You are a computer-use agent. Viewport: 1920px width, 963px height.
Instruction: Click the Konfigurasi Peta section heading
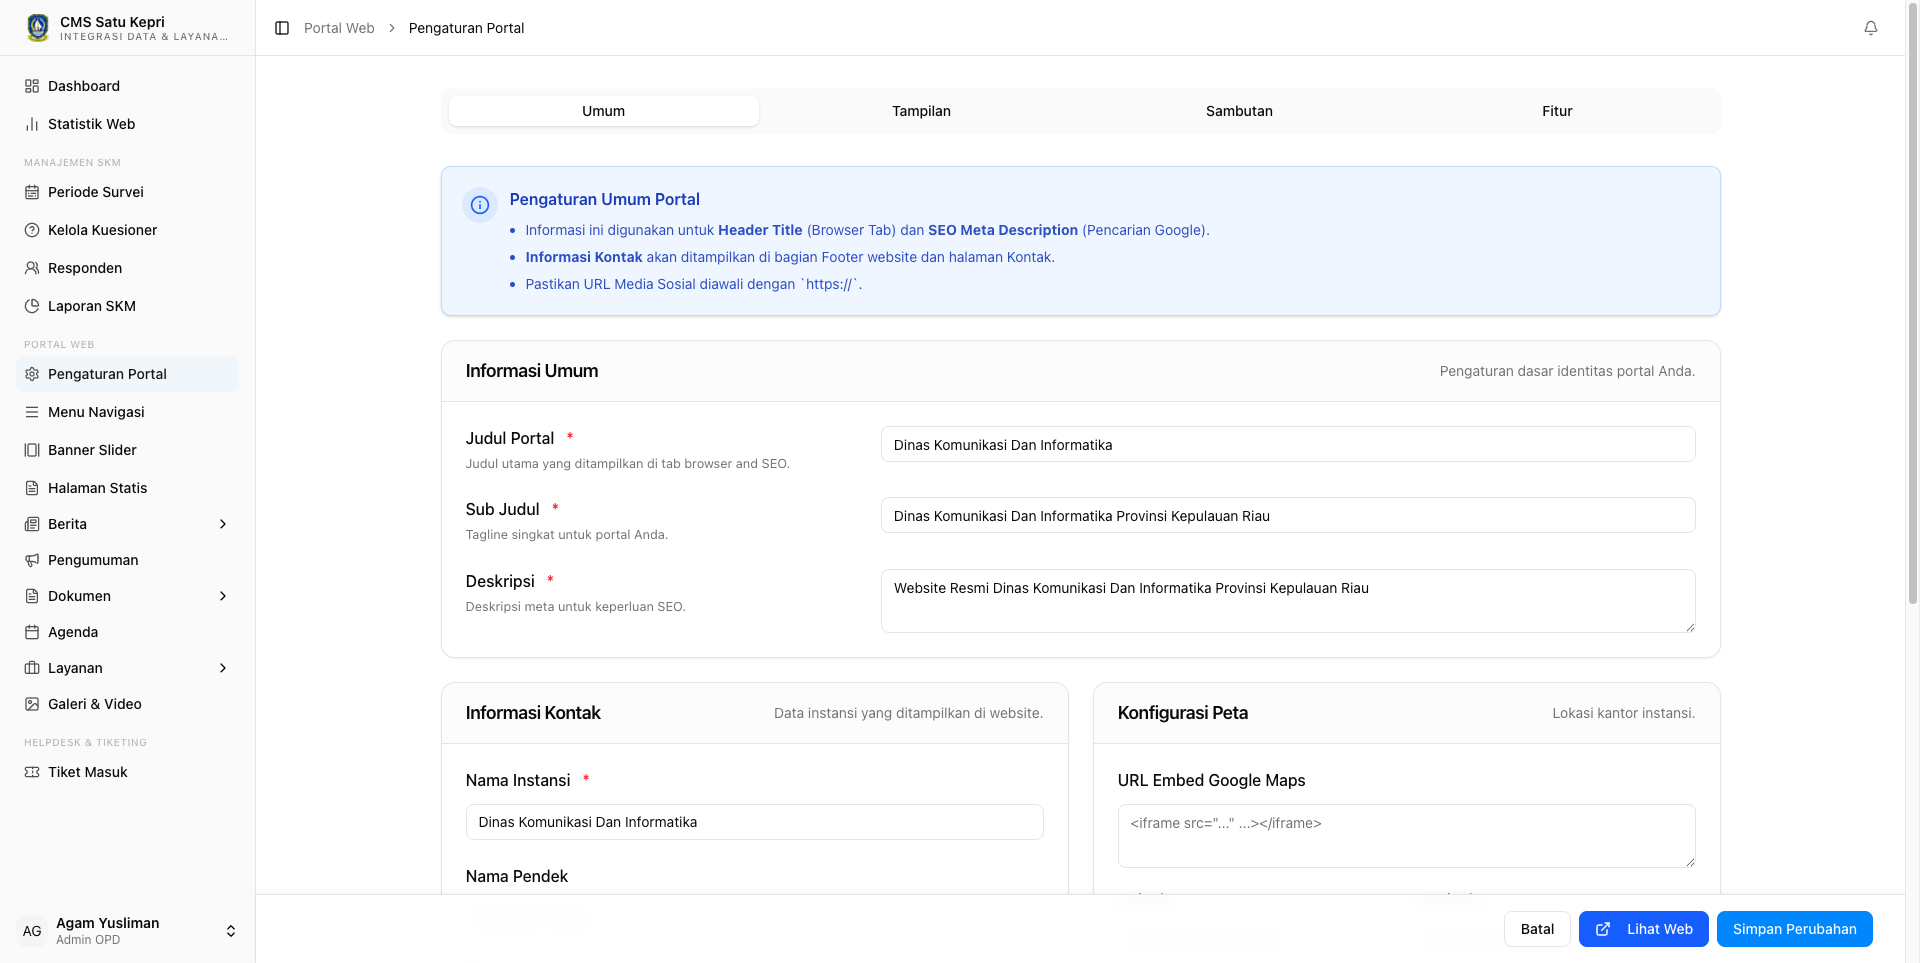tap(1183, 713)
